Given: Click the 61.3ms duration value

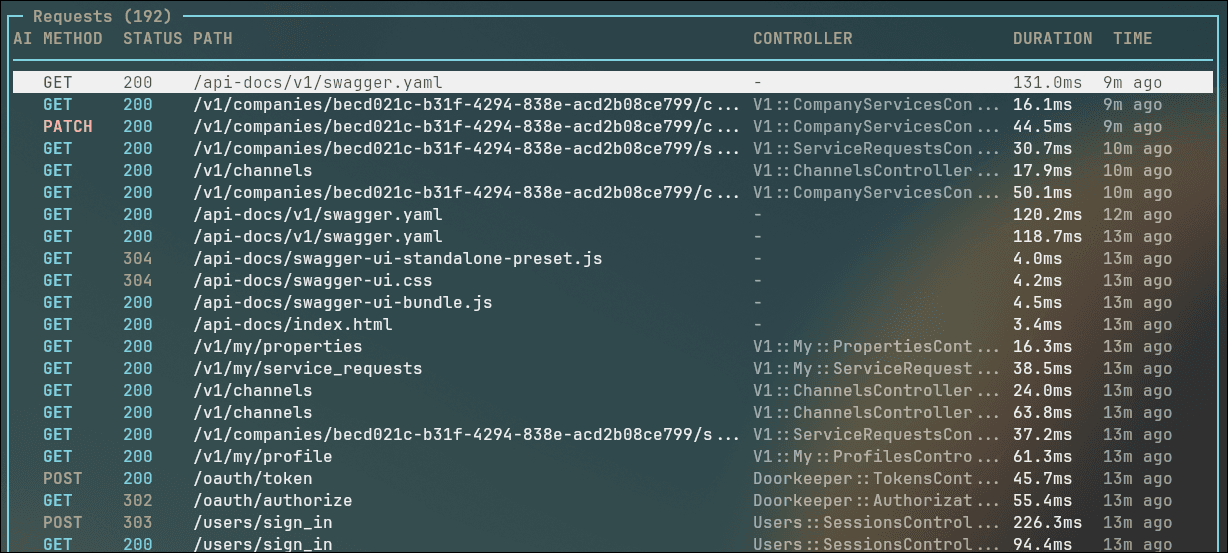Looking at the screenshot, I should pyautogui.click(x=1043, y=457).
